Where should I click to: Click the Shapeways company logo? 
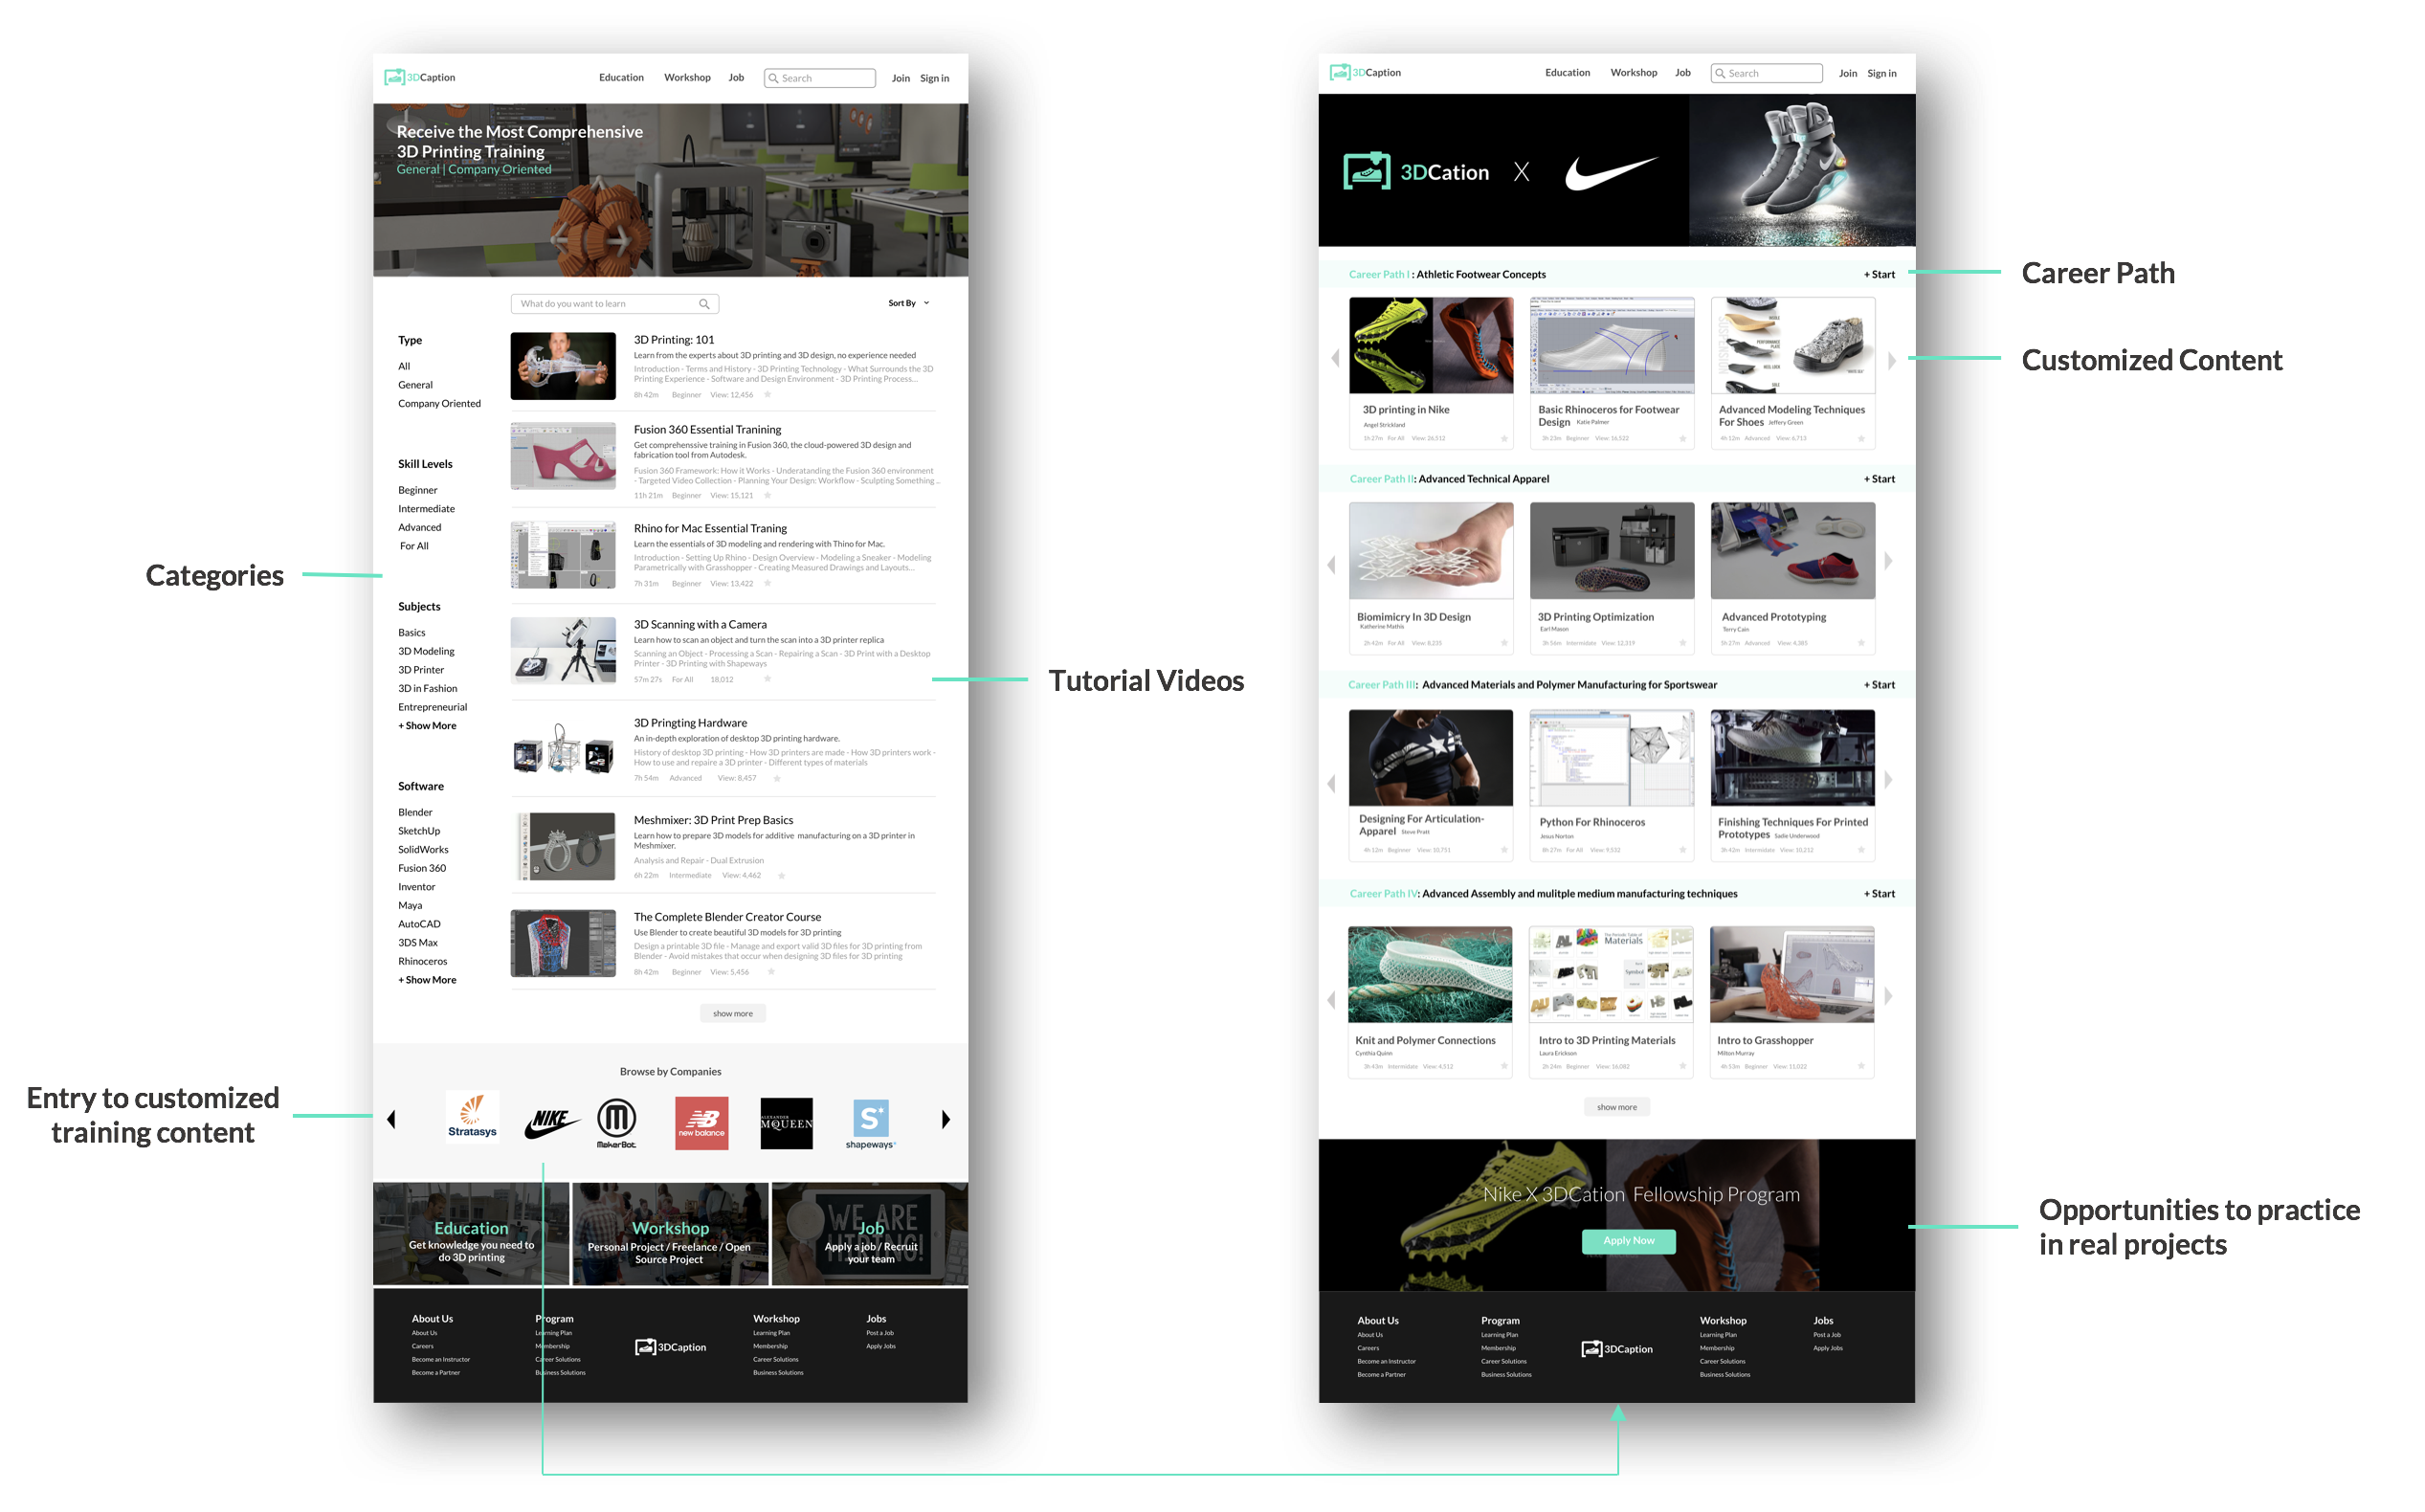[x=870, y=1122]
